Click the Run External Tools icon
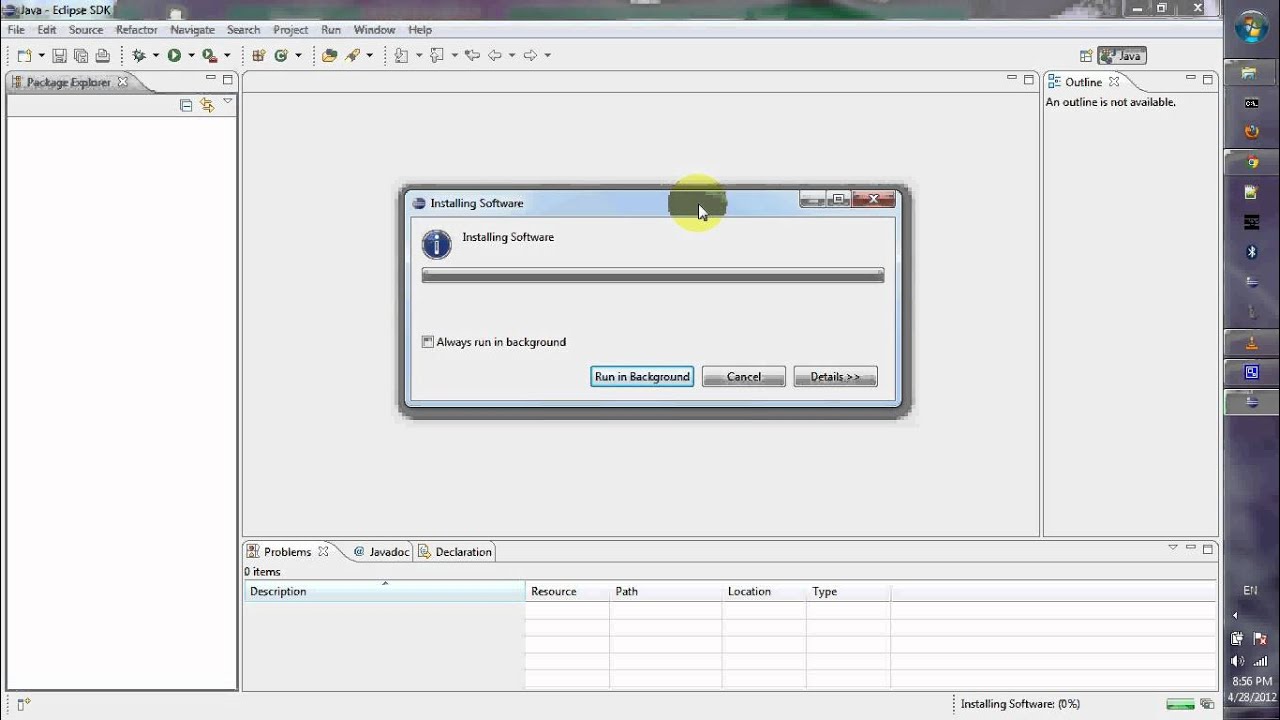1280x720 pixels. tap(209, 56)
